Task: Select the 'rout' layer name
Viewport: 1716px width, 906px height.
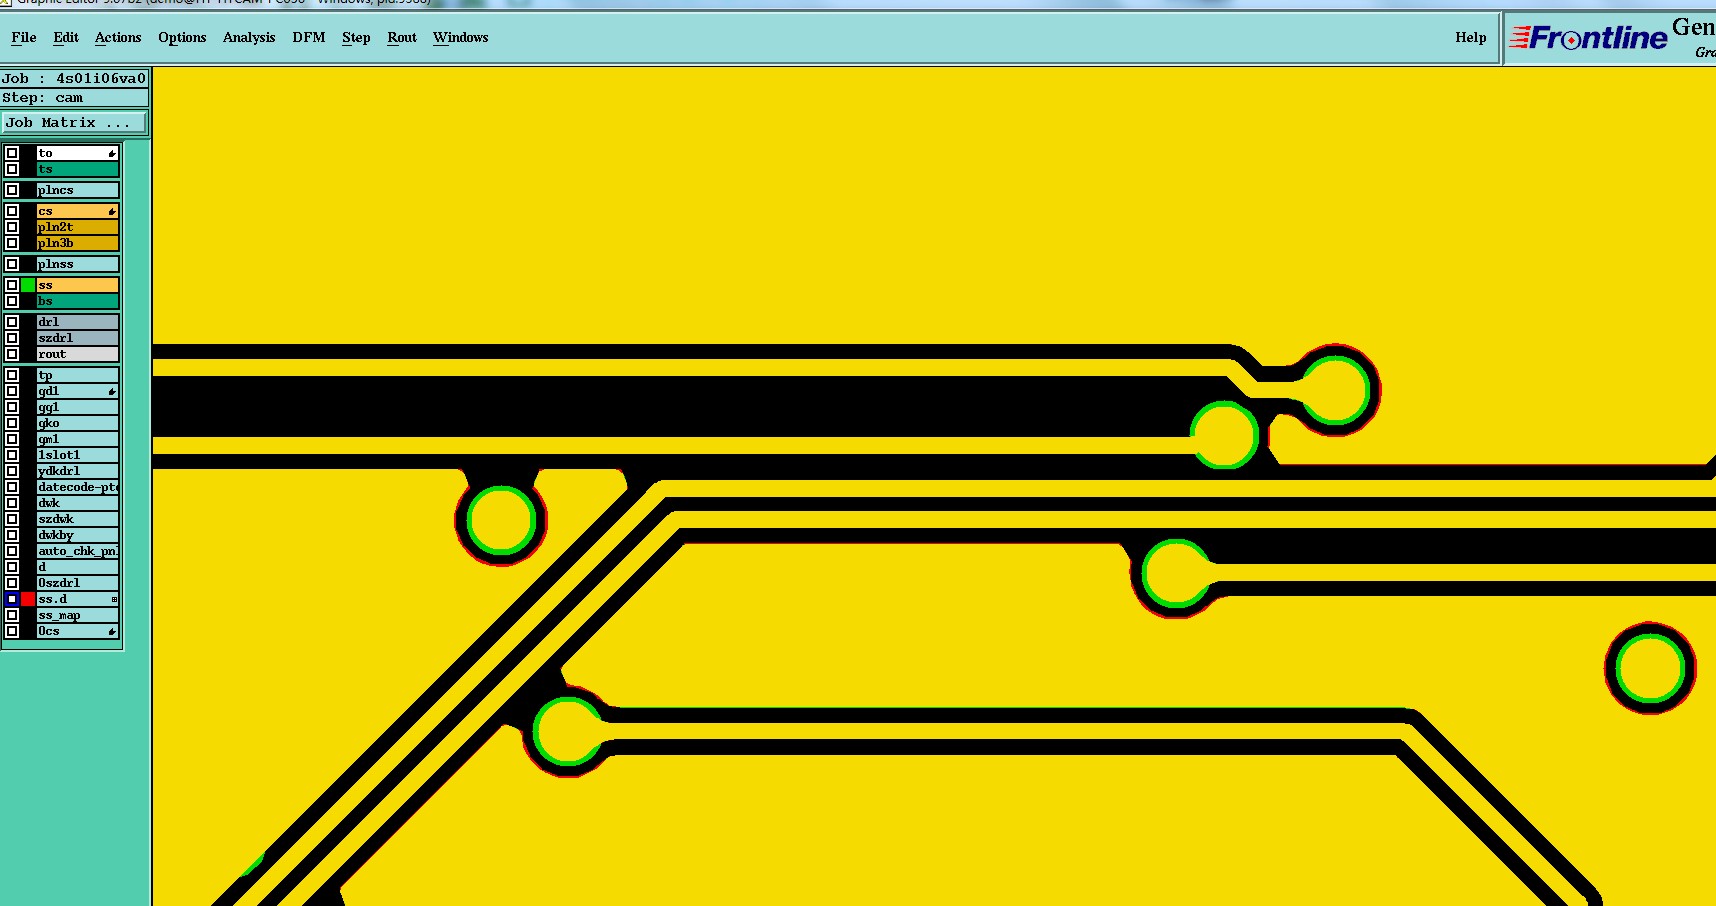Action: pyautogui.click(x=78, y=354)
